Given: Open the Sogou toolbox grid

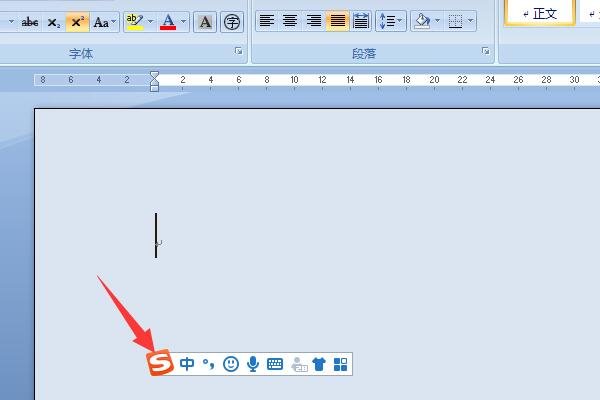Looking at the screenshot, I should pos(340,364).
